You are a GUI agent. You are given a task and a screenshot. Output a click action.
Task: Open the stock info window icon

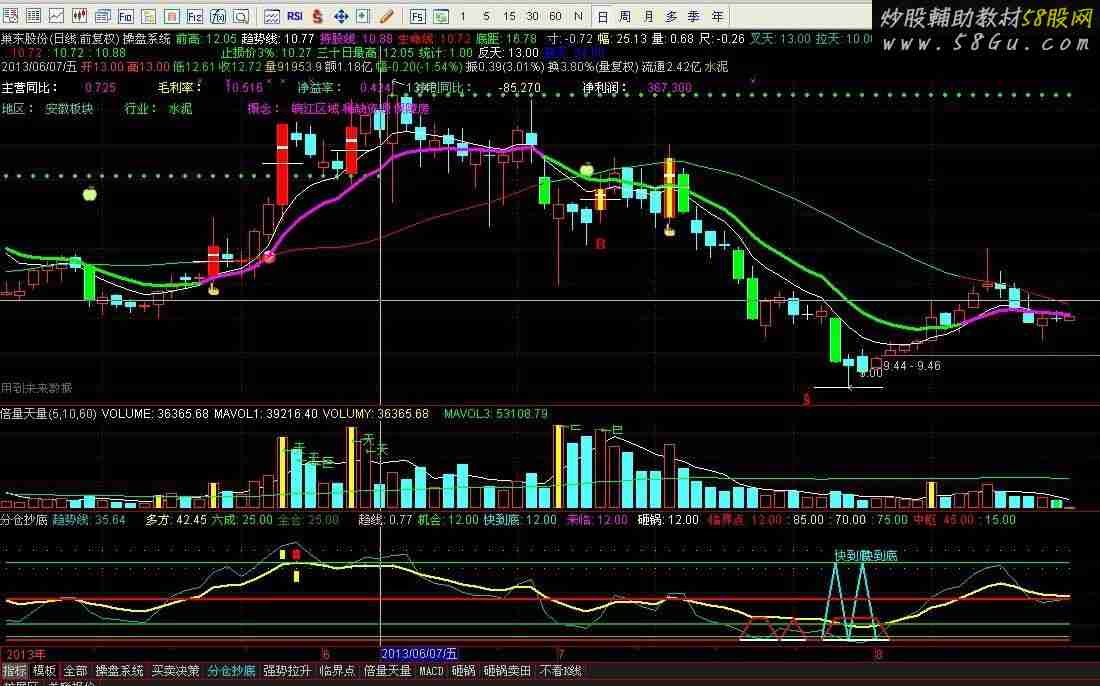pos(102,15)
